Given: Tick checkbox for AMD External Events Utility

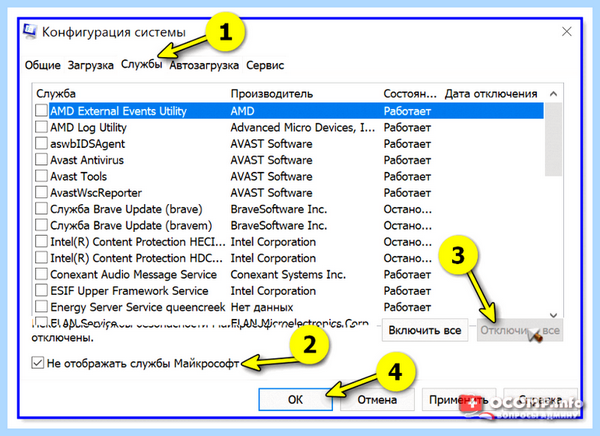Looking at the screenshot, I should [41, 111].
